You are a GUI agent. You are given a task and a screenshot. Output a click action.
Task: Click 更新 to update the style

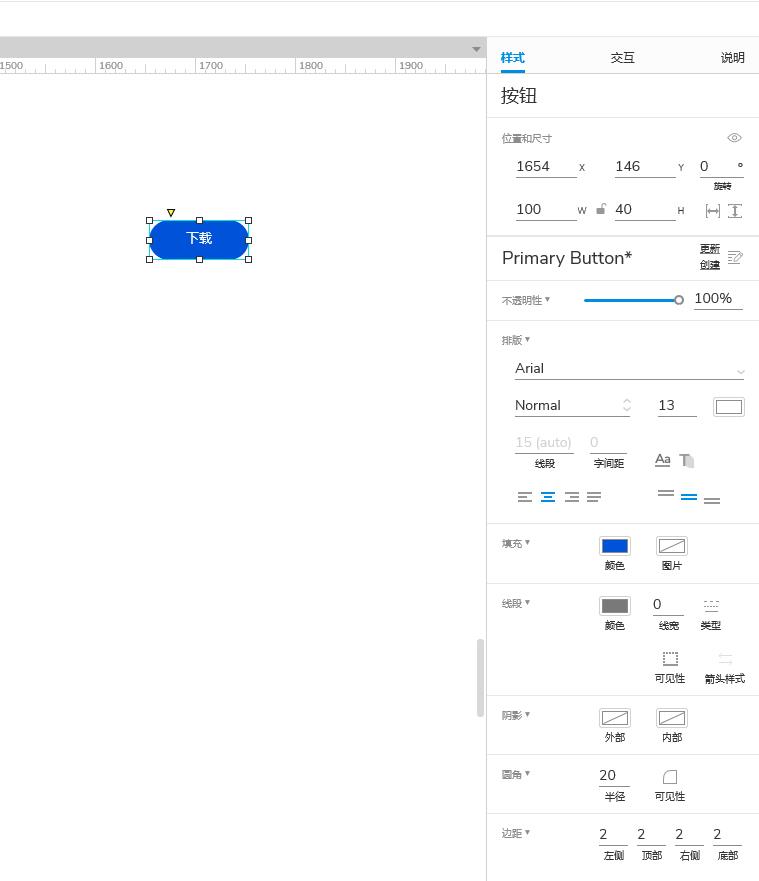tap(710, 249)
